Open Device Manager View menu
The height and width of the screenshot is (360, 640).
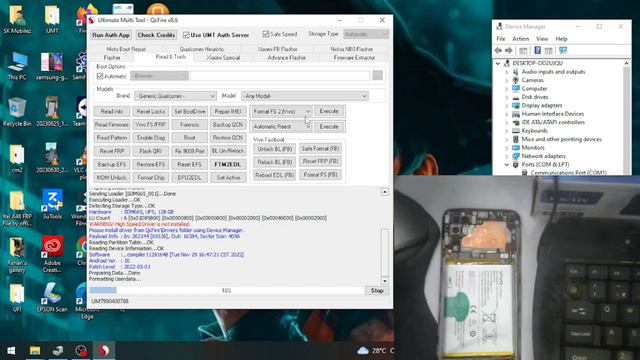542,39
